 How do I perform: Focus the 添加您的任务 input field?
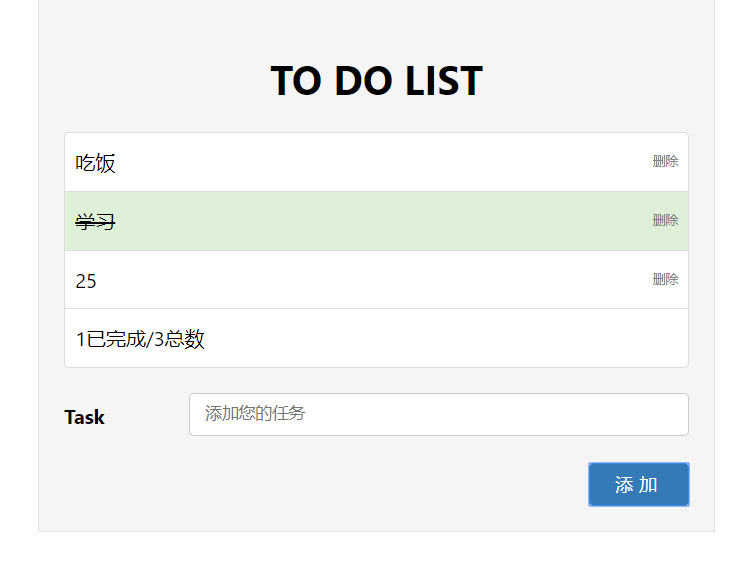(x=438, y=414)
